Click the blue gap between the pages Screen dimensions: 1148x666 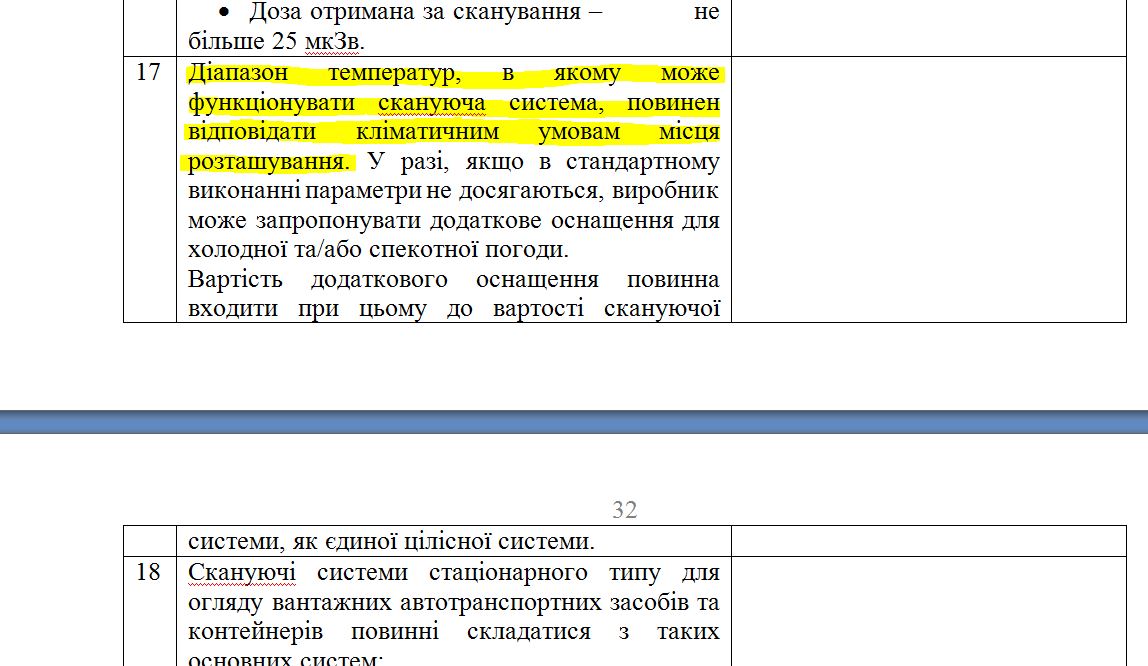[574, 421]
